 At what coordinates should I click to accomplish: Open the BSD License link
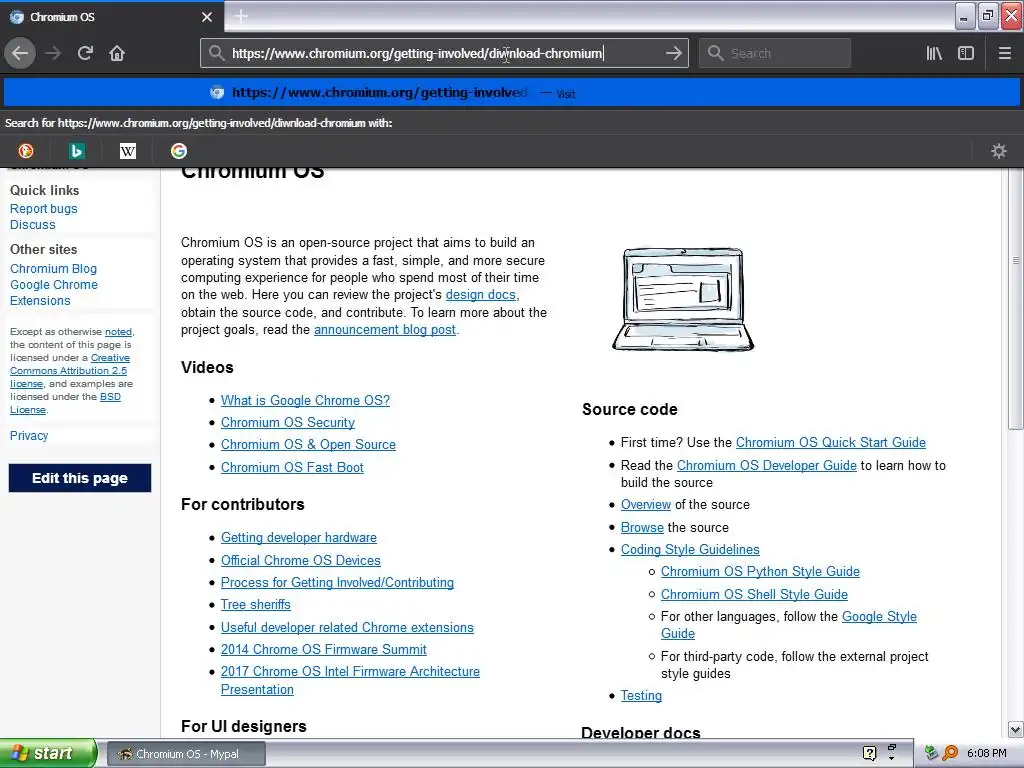pos(110,397)
